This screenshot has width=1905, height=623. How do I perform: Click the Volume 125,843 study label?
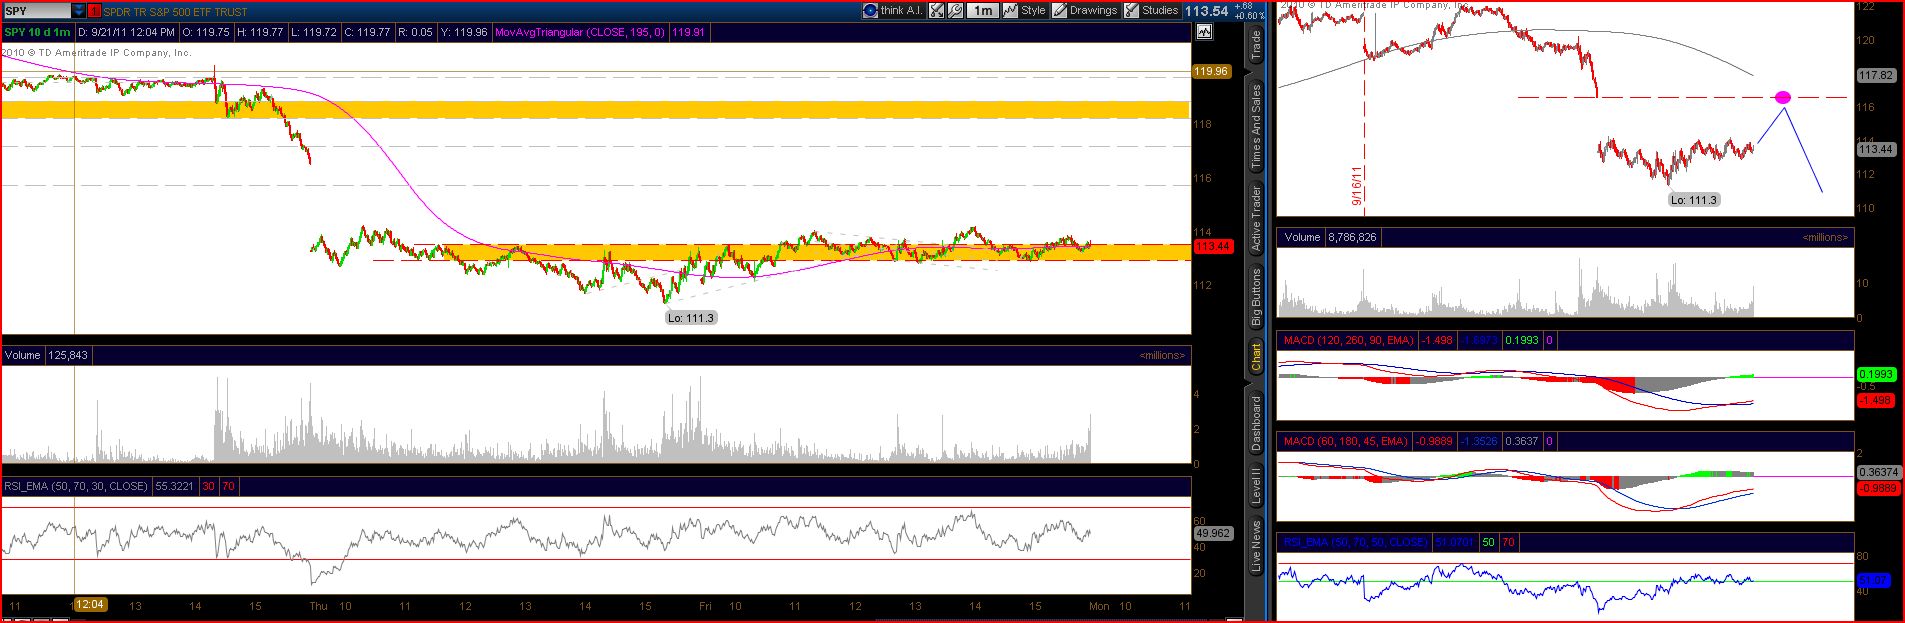point(46,355)
